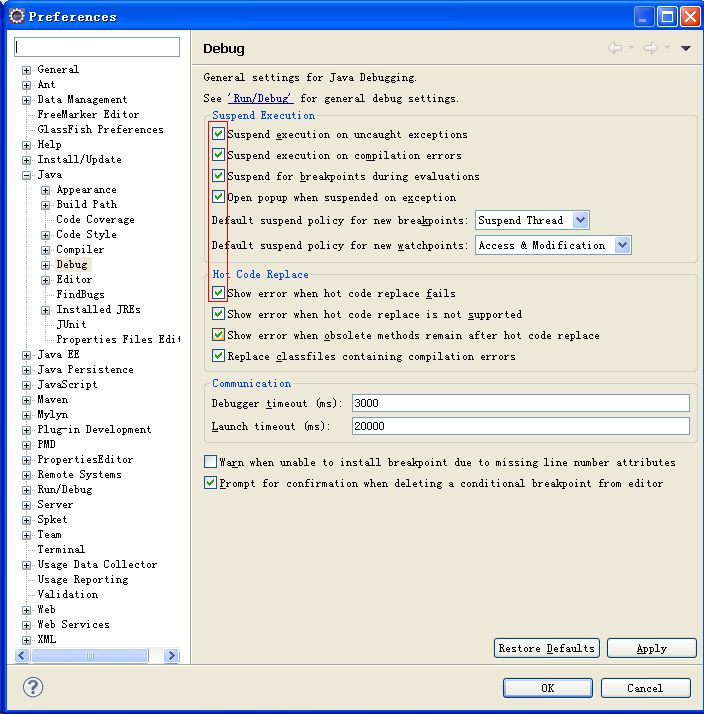
Task: Expand the Maven tree node
Action: click(26, 401)
